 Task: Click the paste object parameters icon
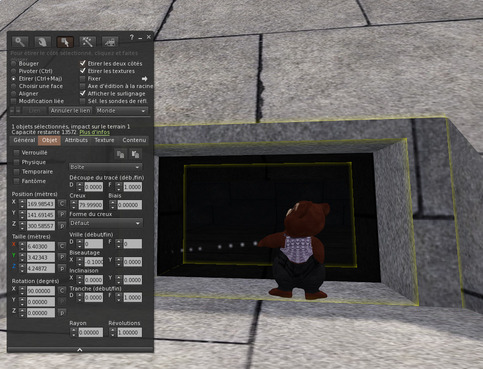135,154
